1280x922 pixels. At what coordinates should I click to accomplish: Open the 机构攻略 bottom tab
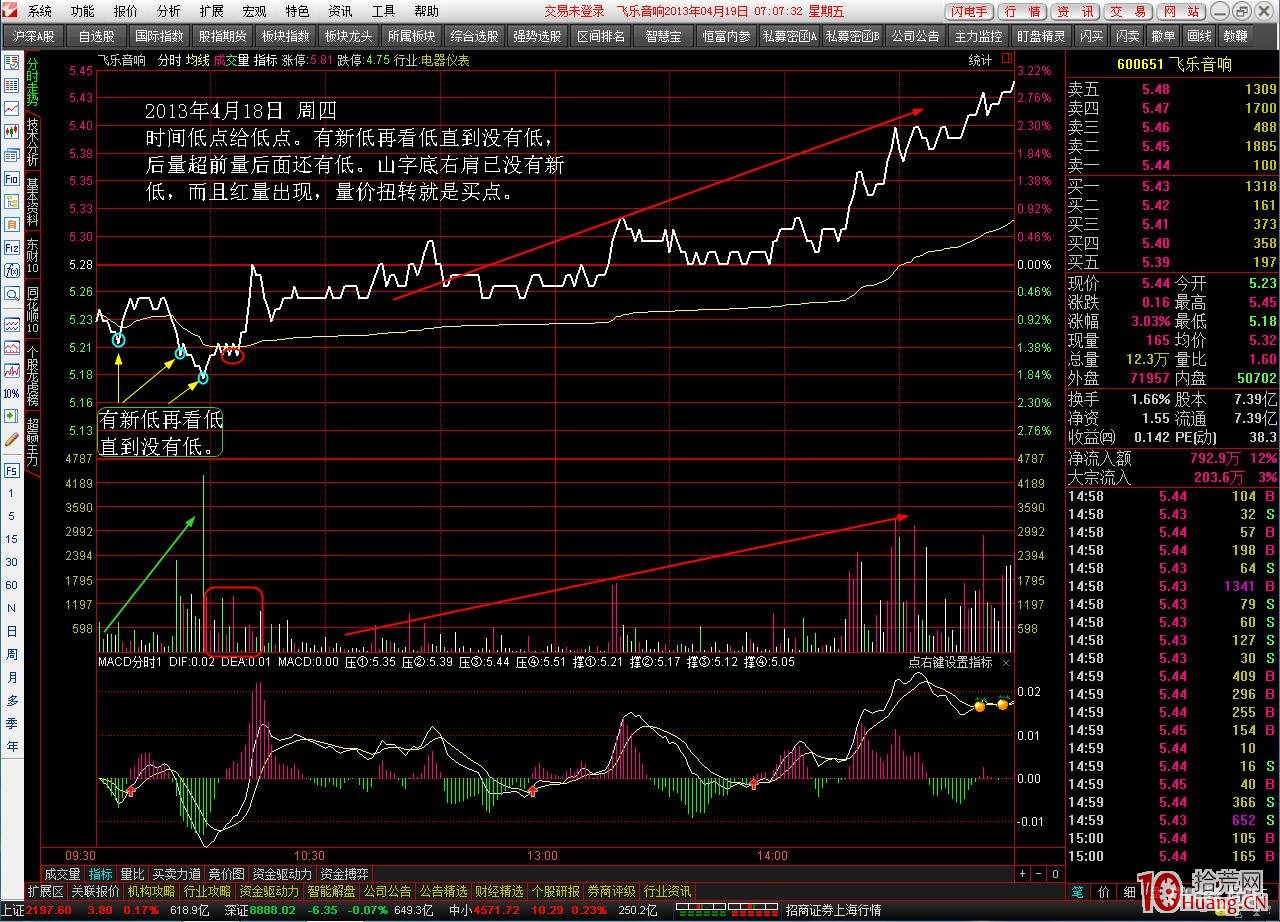(152, 891)
